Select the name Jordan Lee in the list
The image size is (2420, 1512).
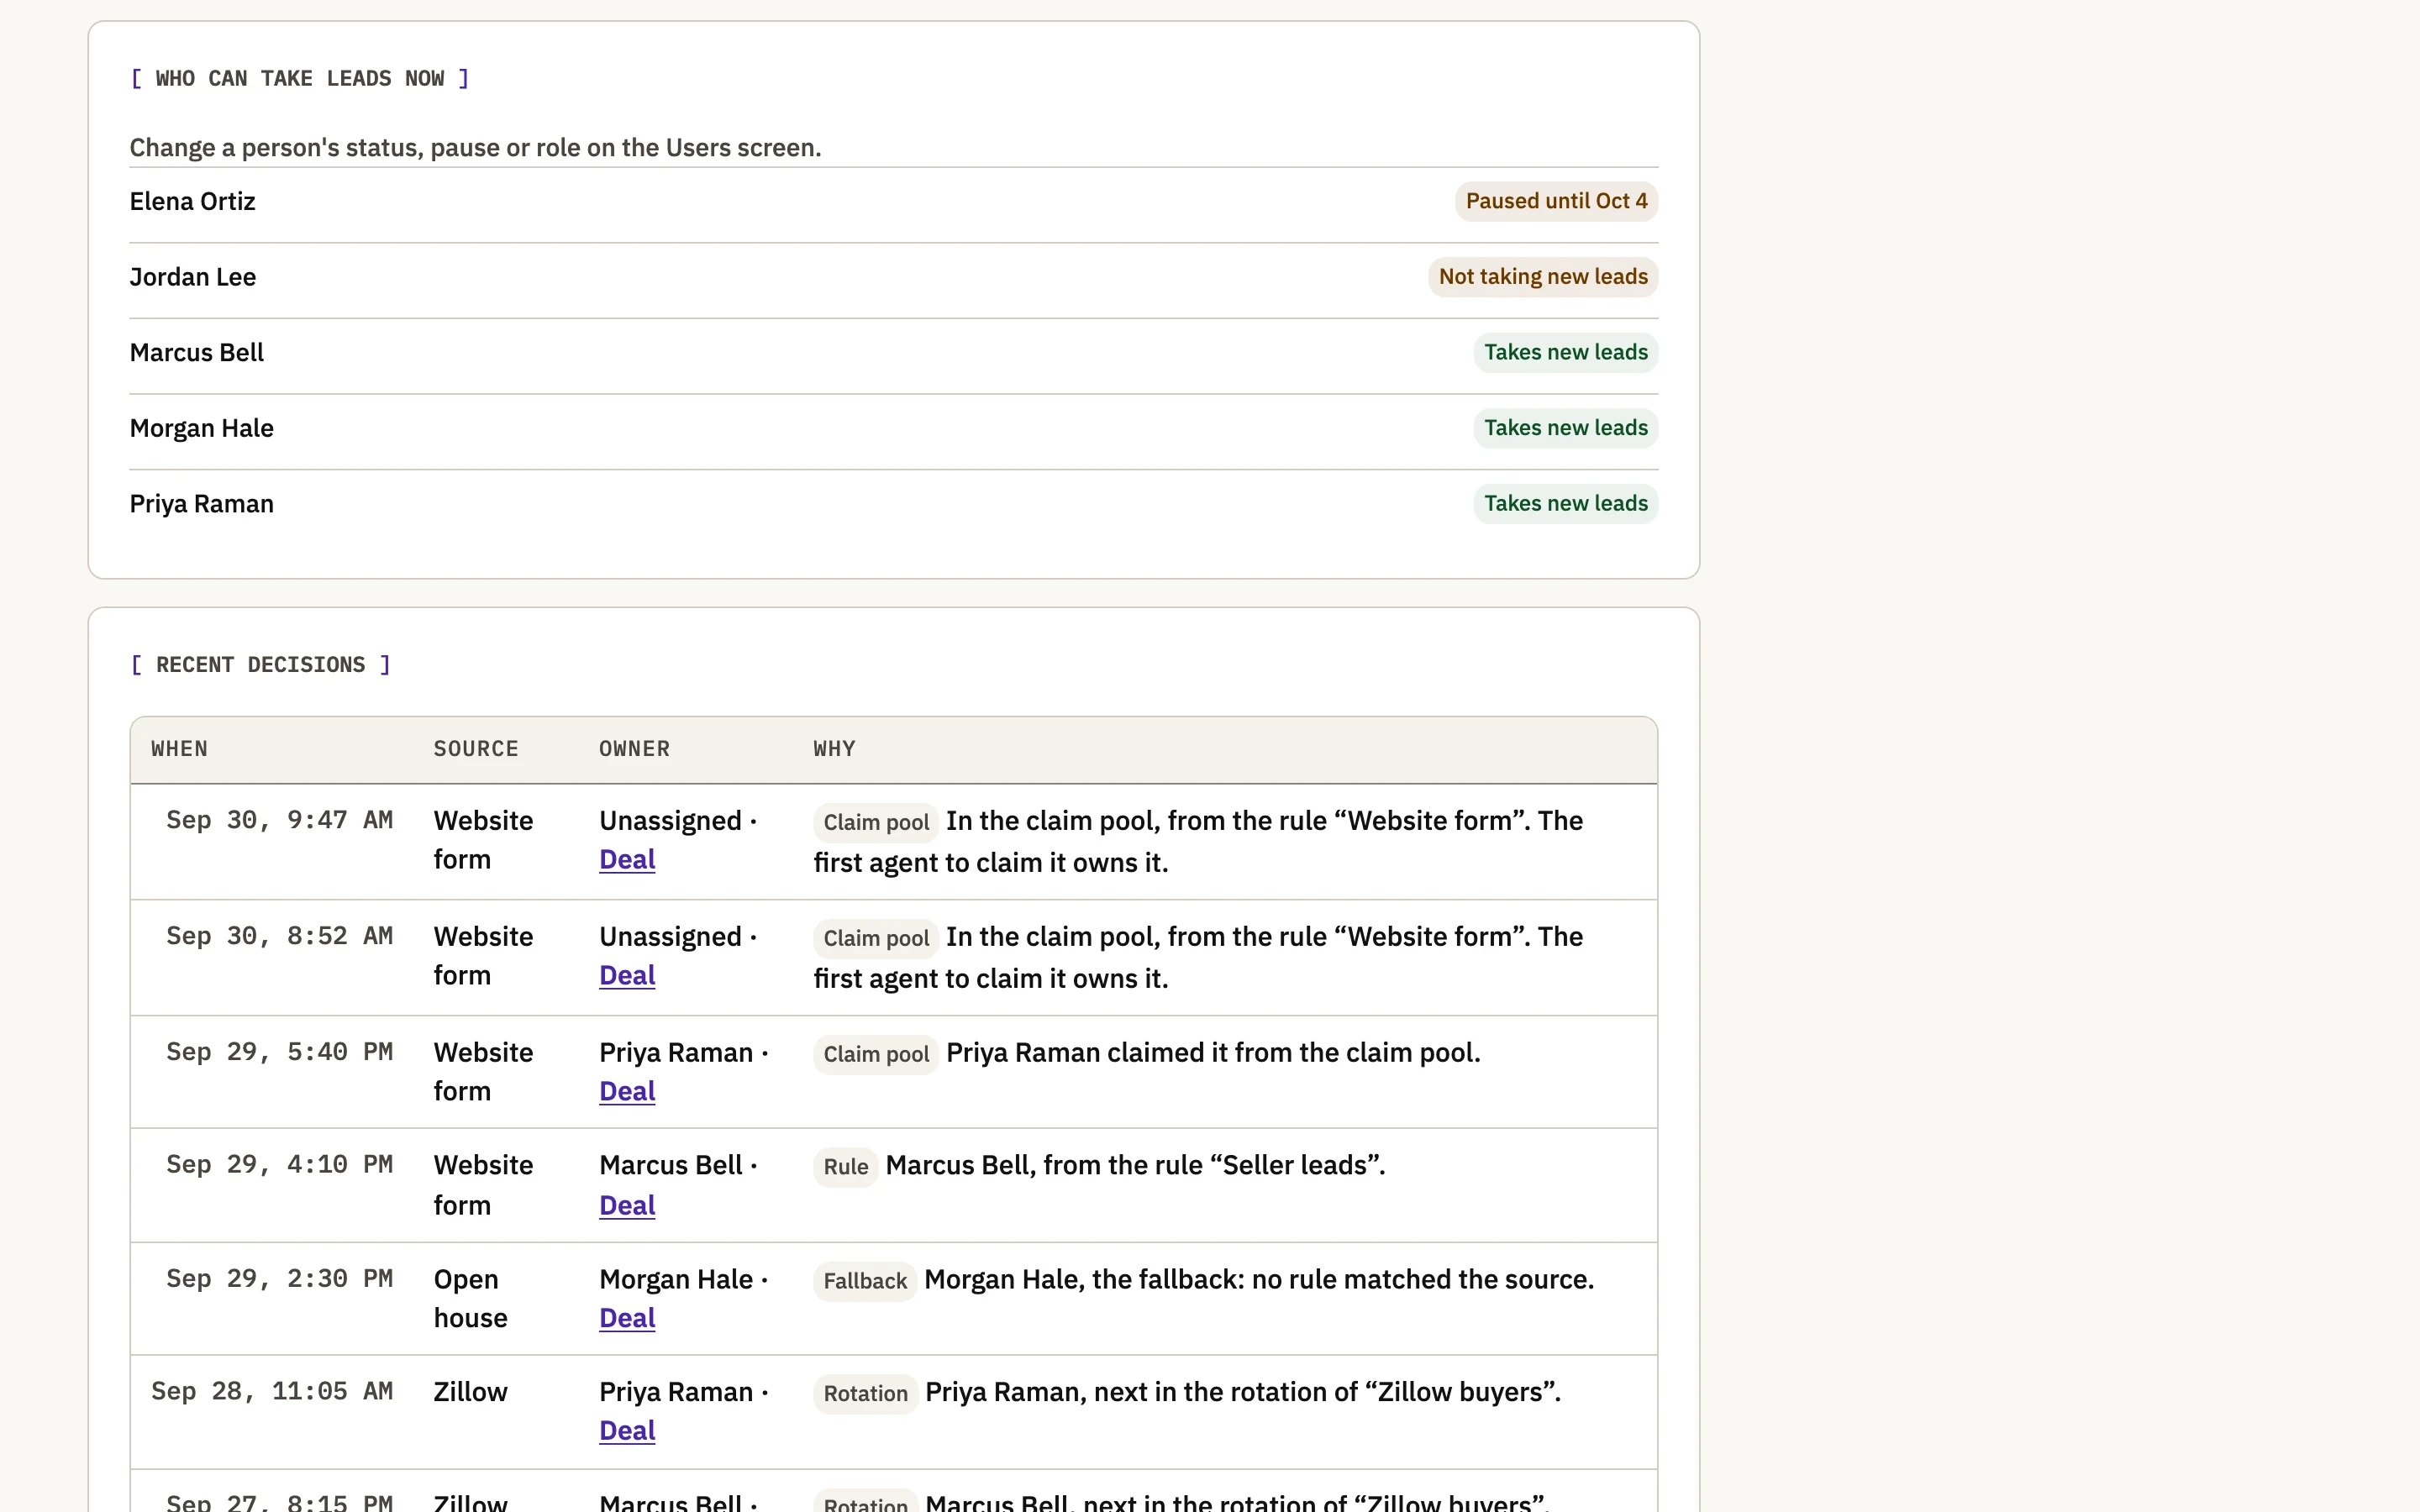point(193,277)
